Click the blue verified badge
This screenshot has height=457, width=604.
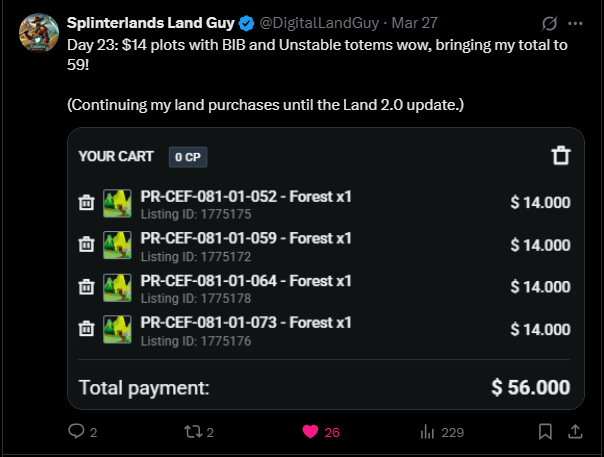(x=247, y=24)
